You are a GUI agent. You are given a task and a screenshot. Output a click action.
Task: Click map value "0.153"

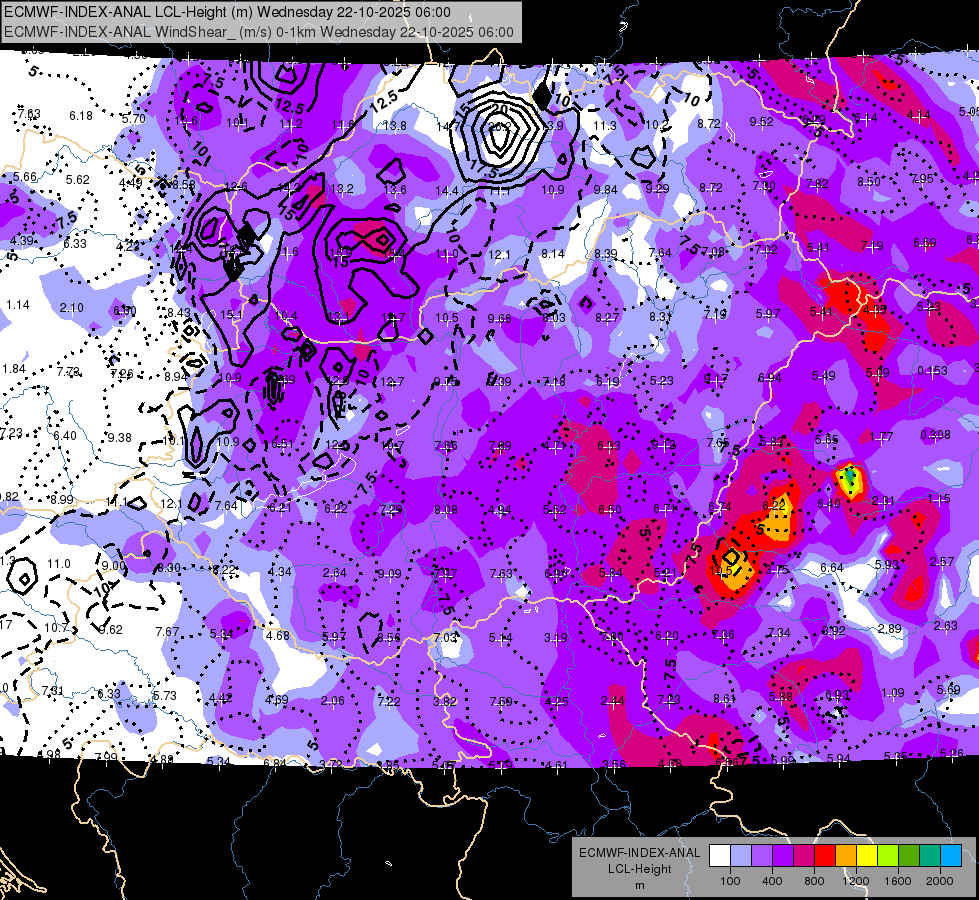pos(932,370)
